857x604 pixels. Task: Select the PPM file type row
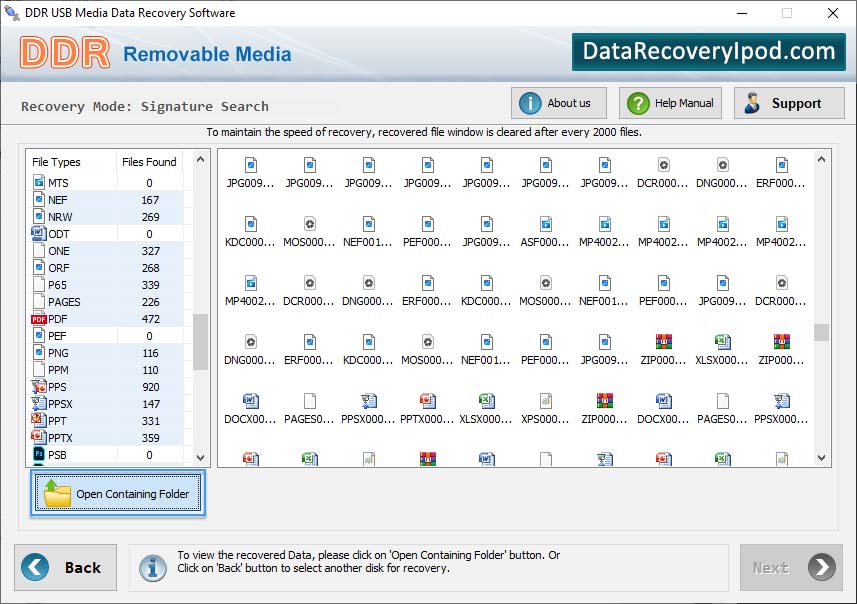point(107,370)
